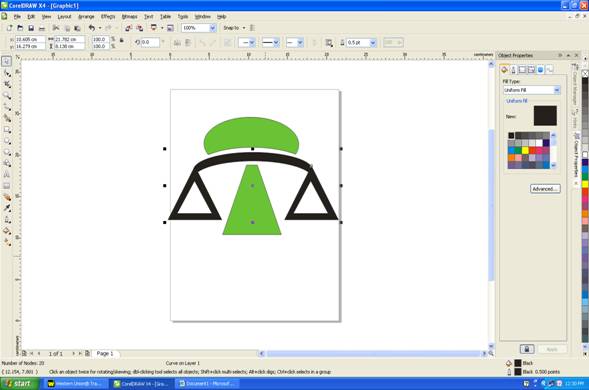Open the outline width dropdown
The width and height of the screenshot is (589, 390).
tap(373, 43)
